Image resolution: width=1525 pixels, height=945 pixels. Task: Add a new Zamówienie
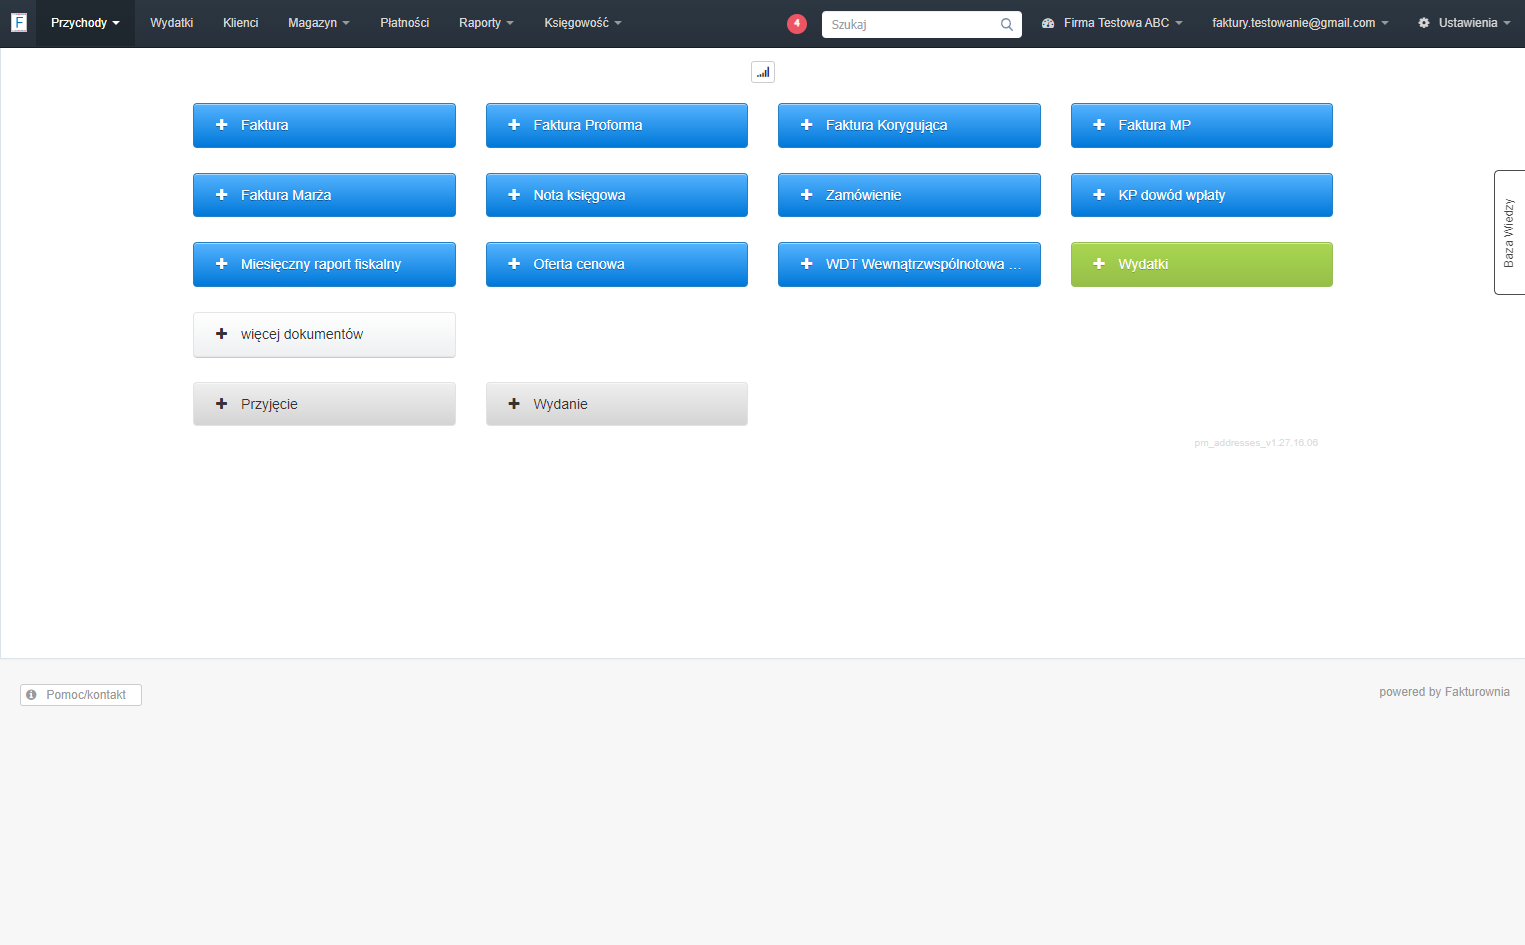click(x=909, y=195)
